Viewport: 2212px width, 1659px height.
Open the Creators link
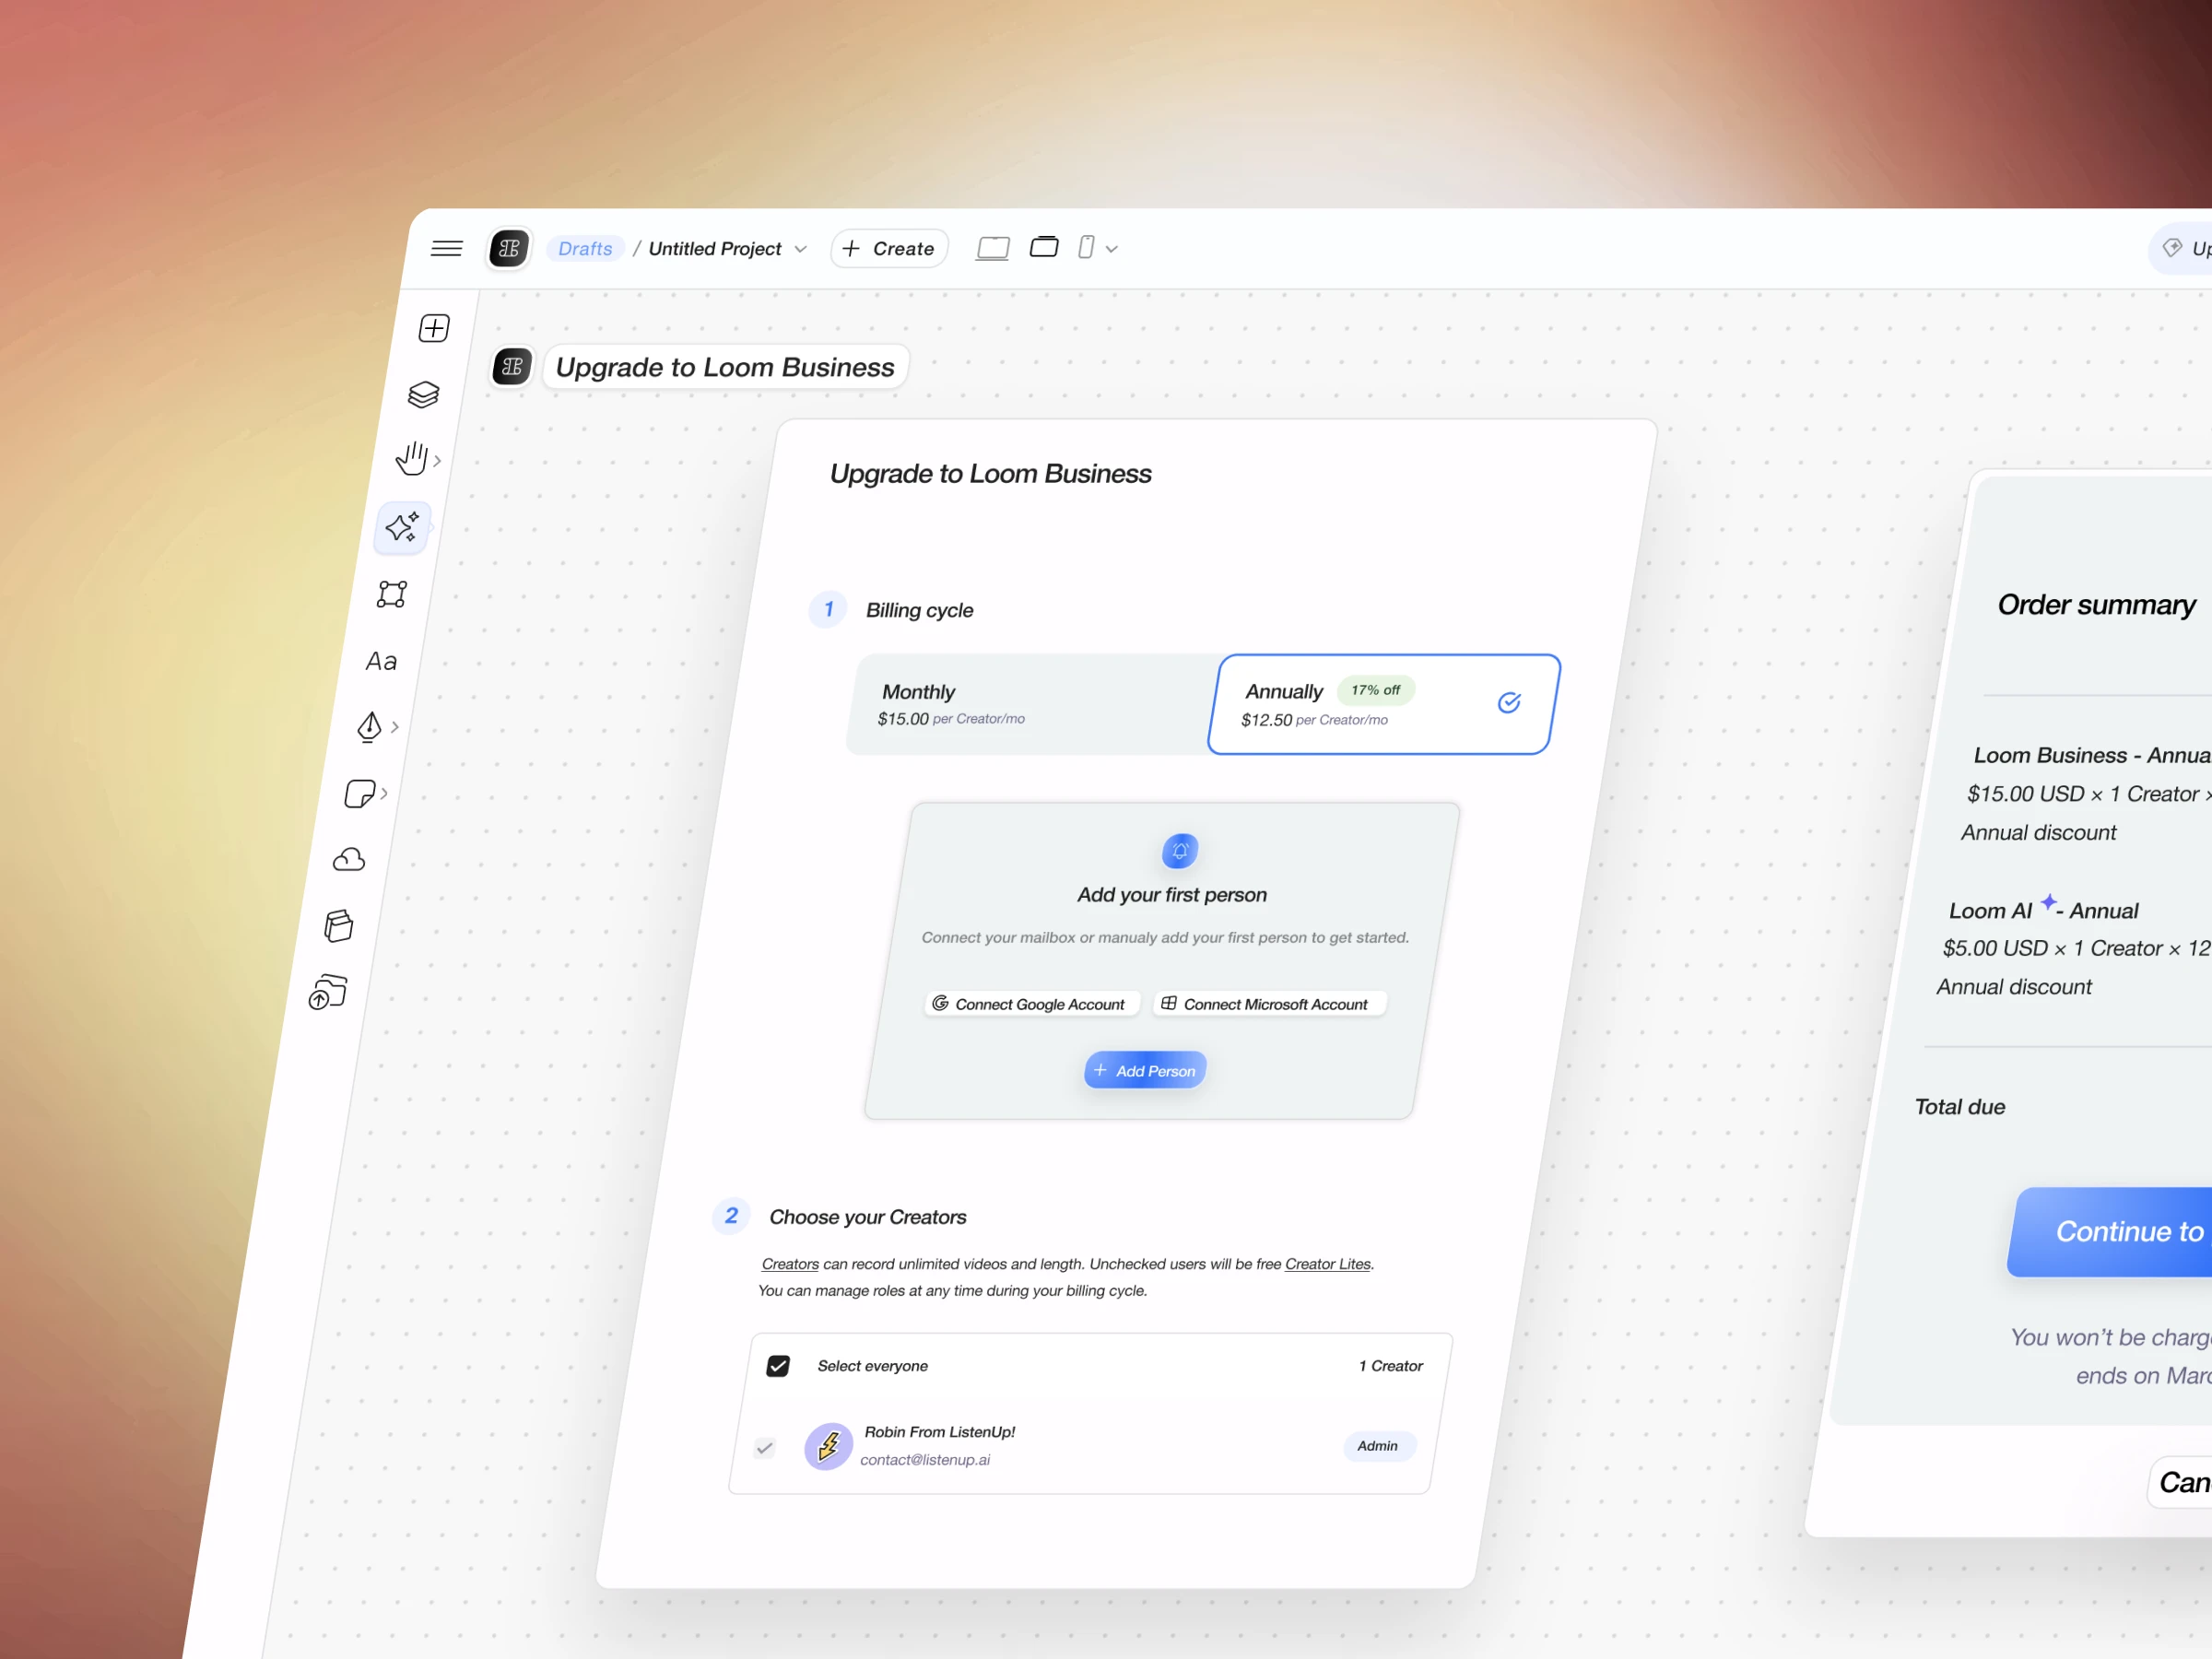pyautogui.click(x=790, y=1264)
